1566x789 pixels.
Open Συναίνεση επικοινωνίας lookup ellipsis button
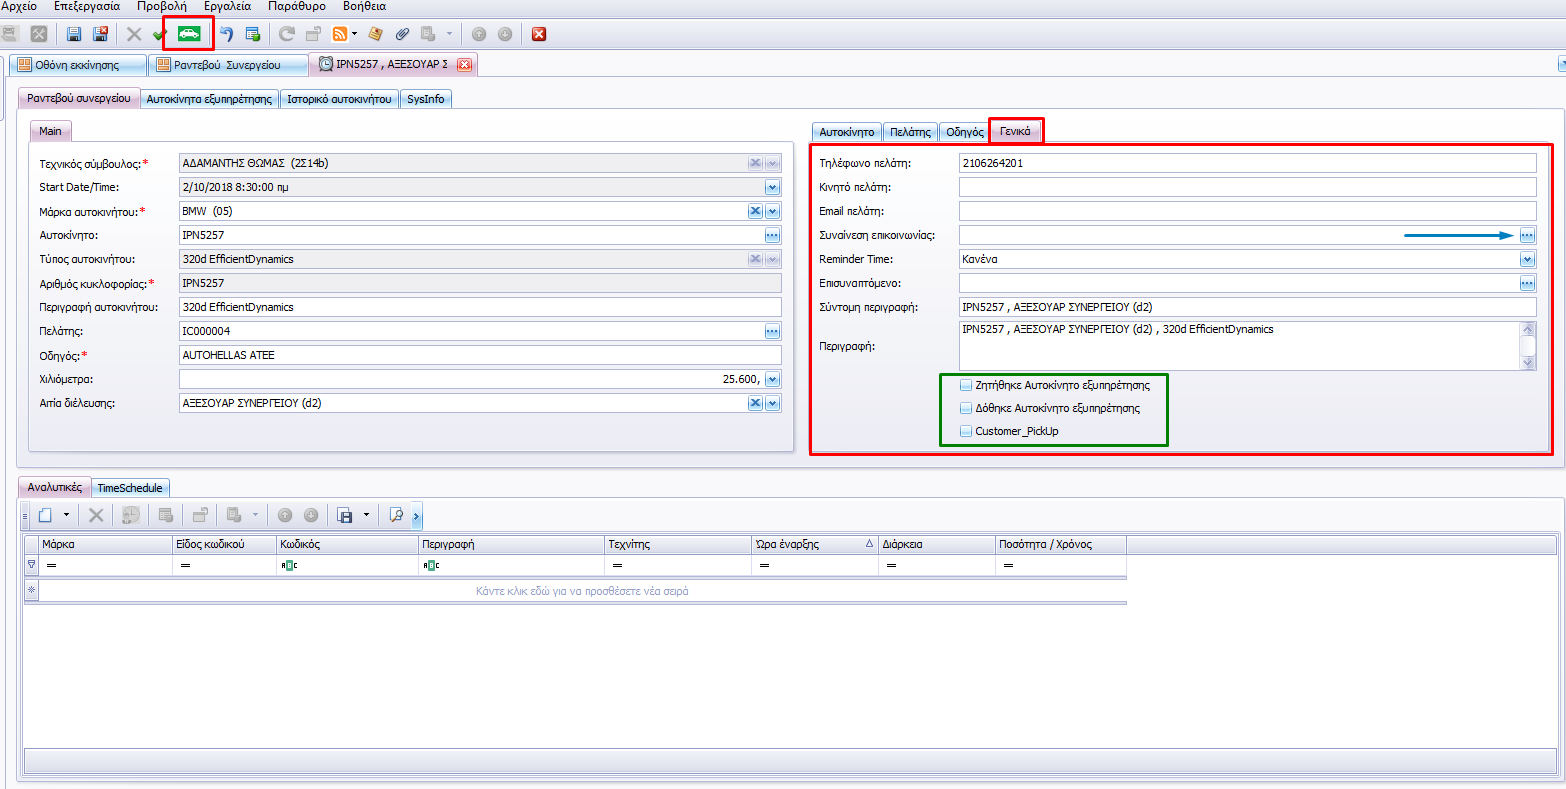click(1527, 235)
